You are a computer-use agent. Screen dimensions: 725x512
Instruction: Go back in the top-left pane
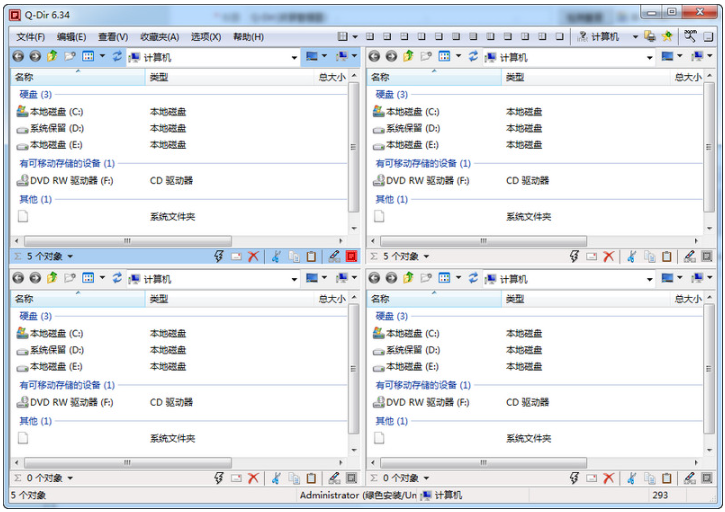click(x=18, y=56)
